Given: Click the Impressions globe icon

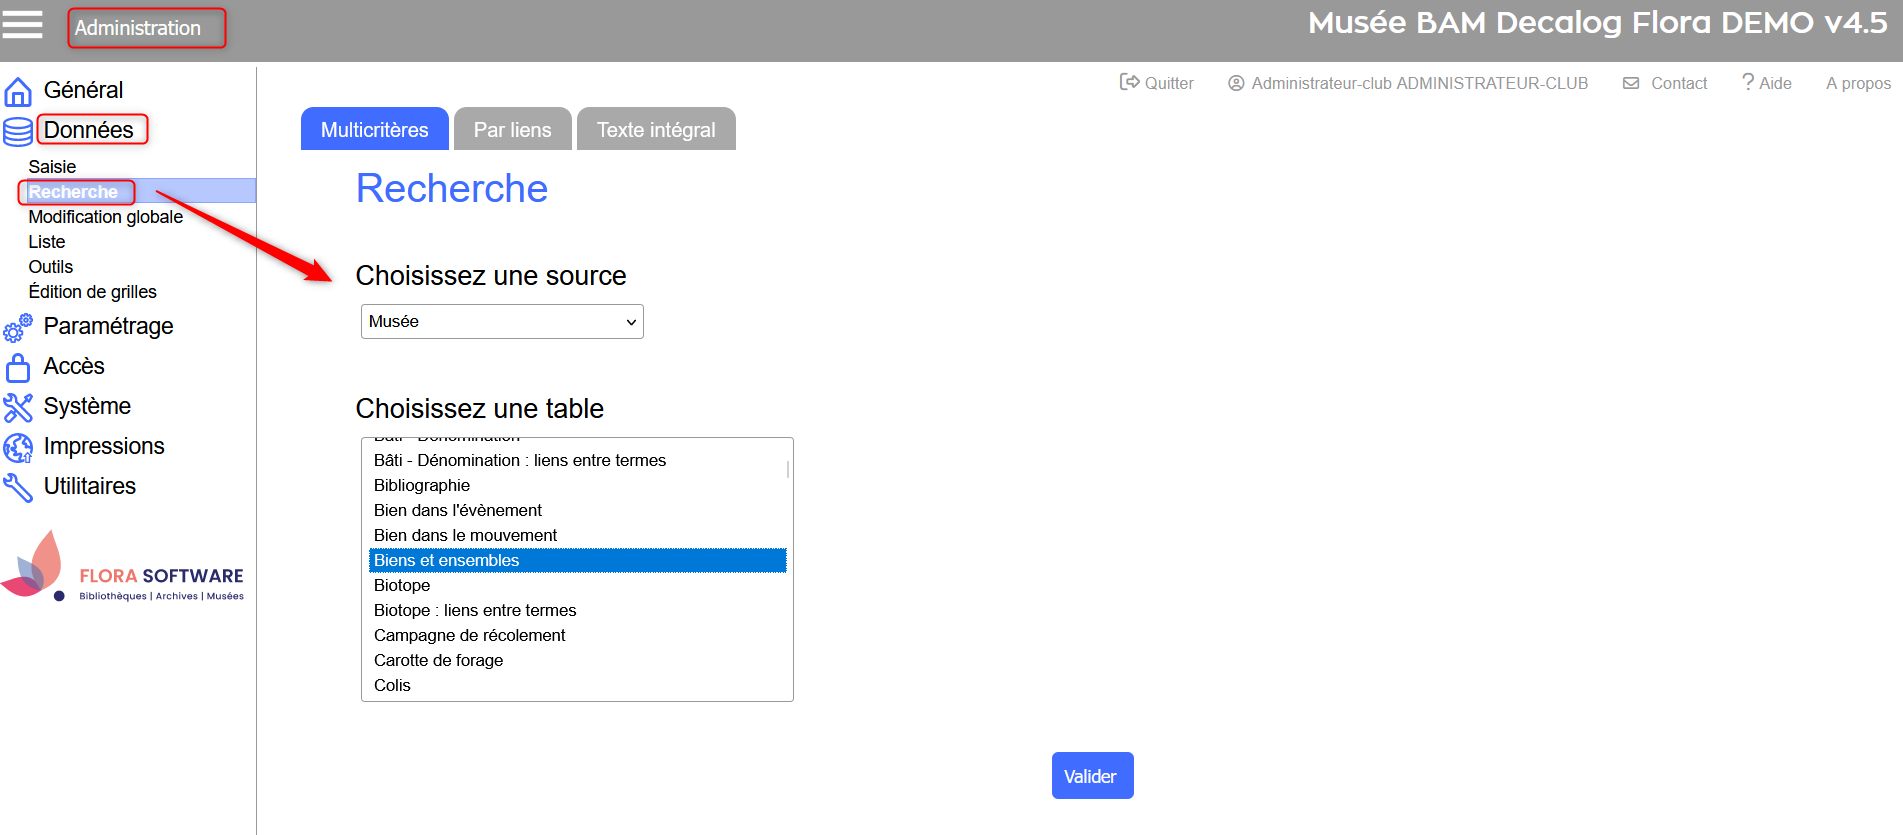Looking at the screenshot, I should click(x=18, y=447).
